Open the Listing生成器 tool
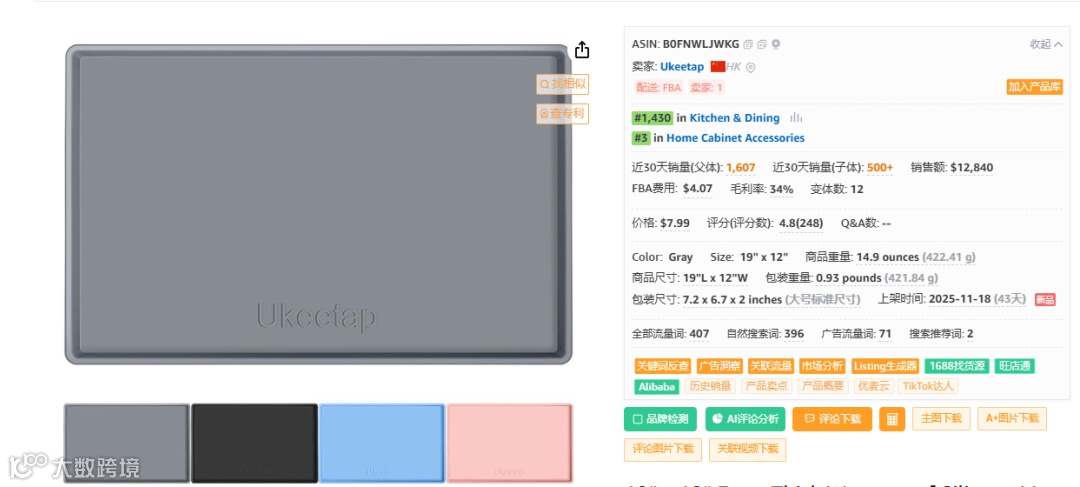Viewport: 1080px width, 487px height. (x=885, y=366)
